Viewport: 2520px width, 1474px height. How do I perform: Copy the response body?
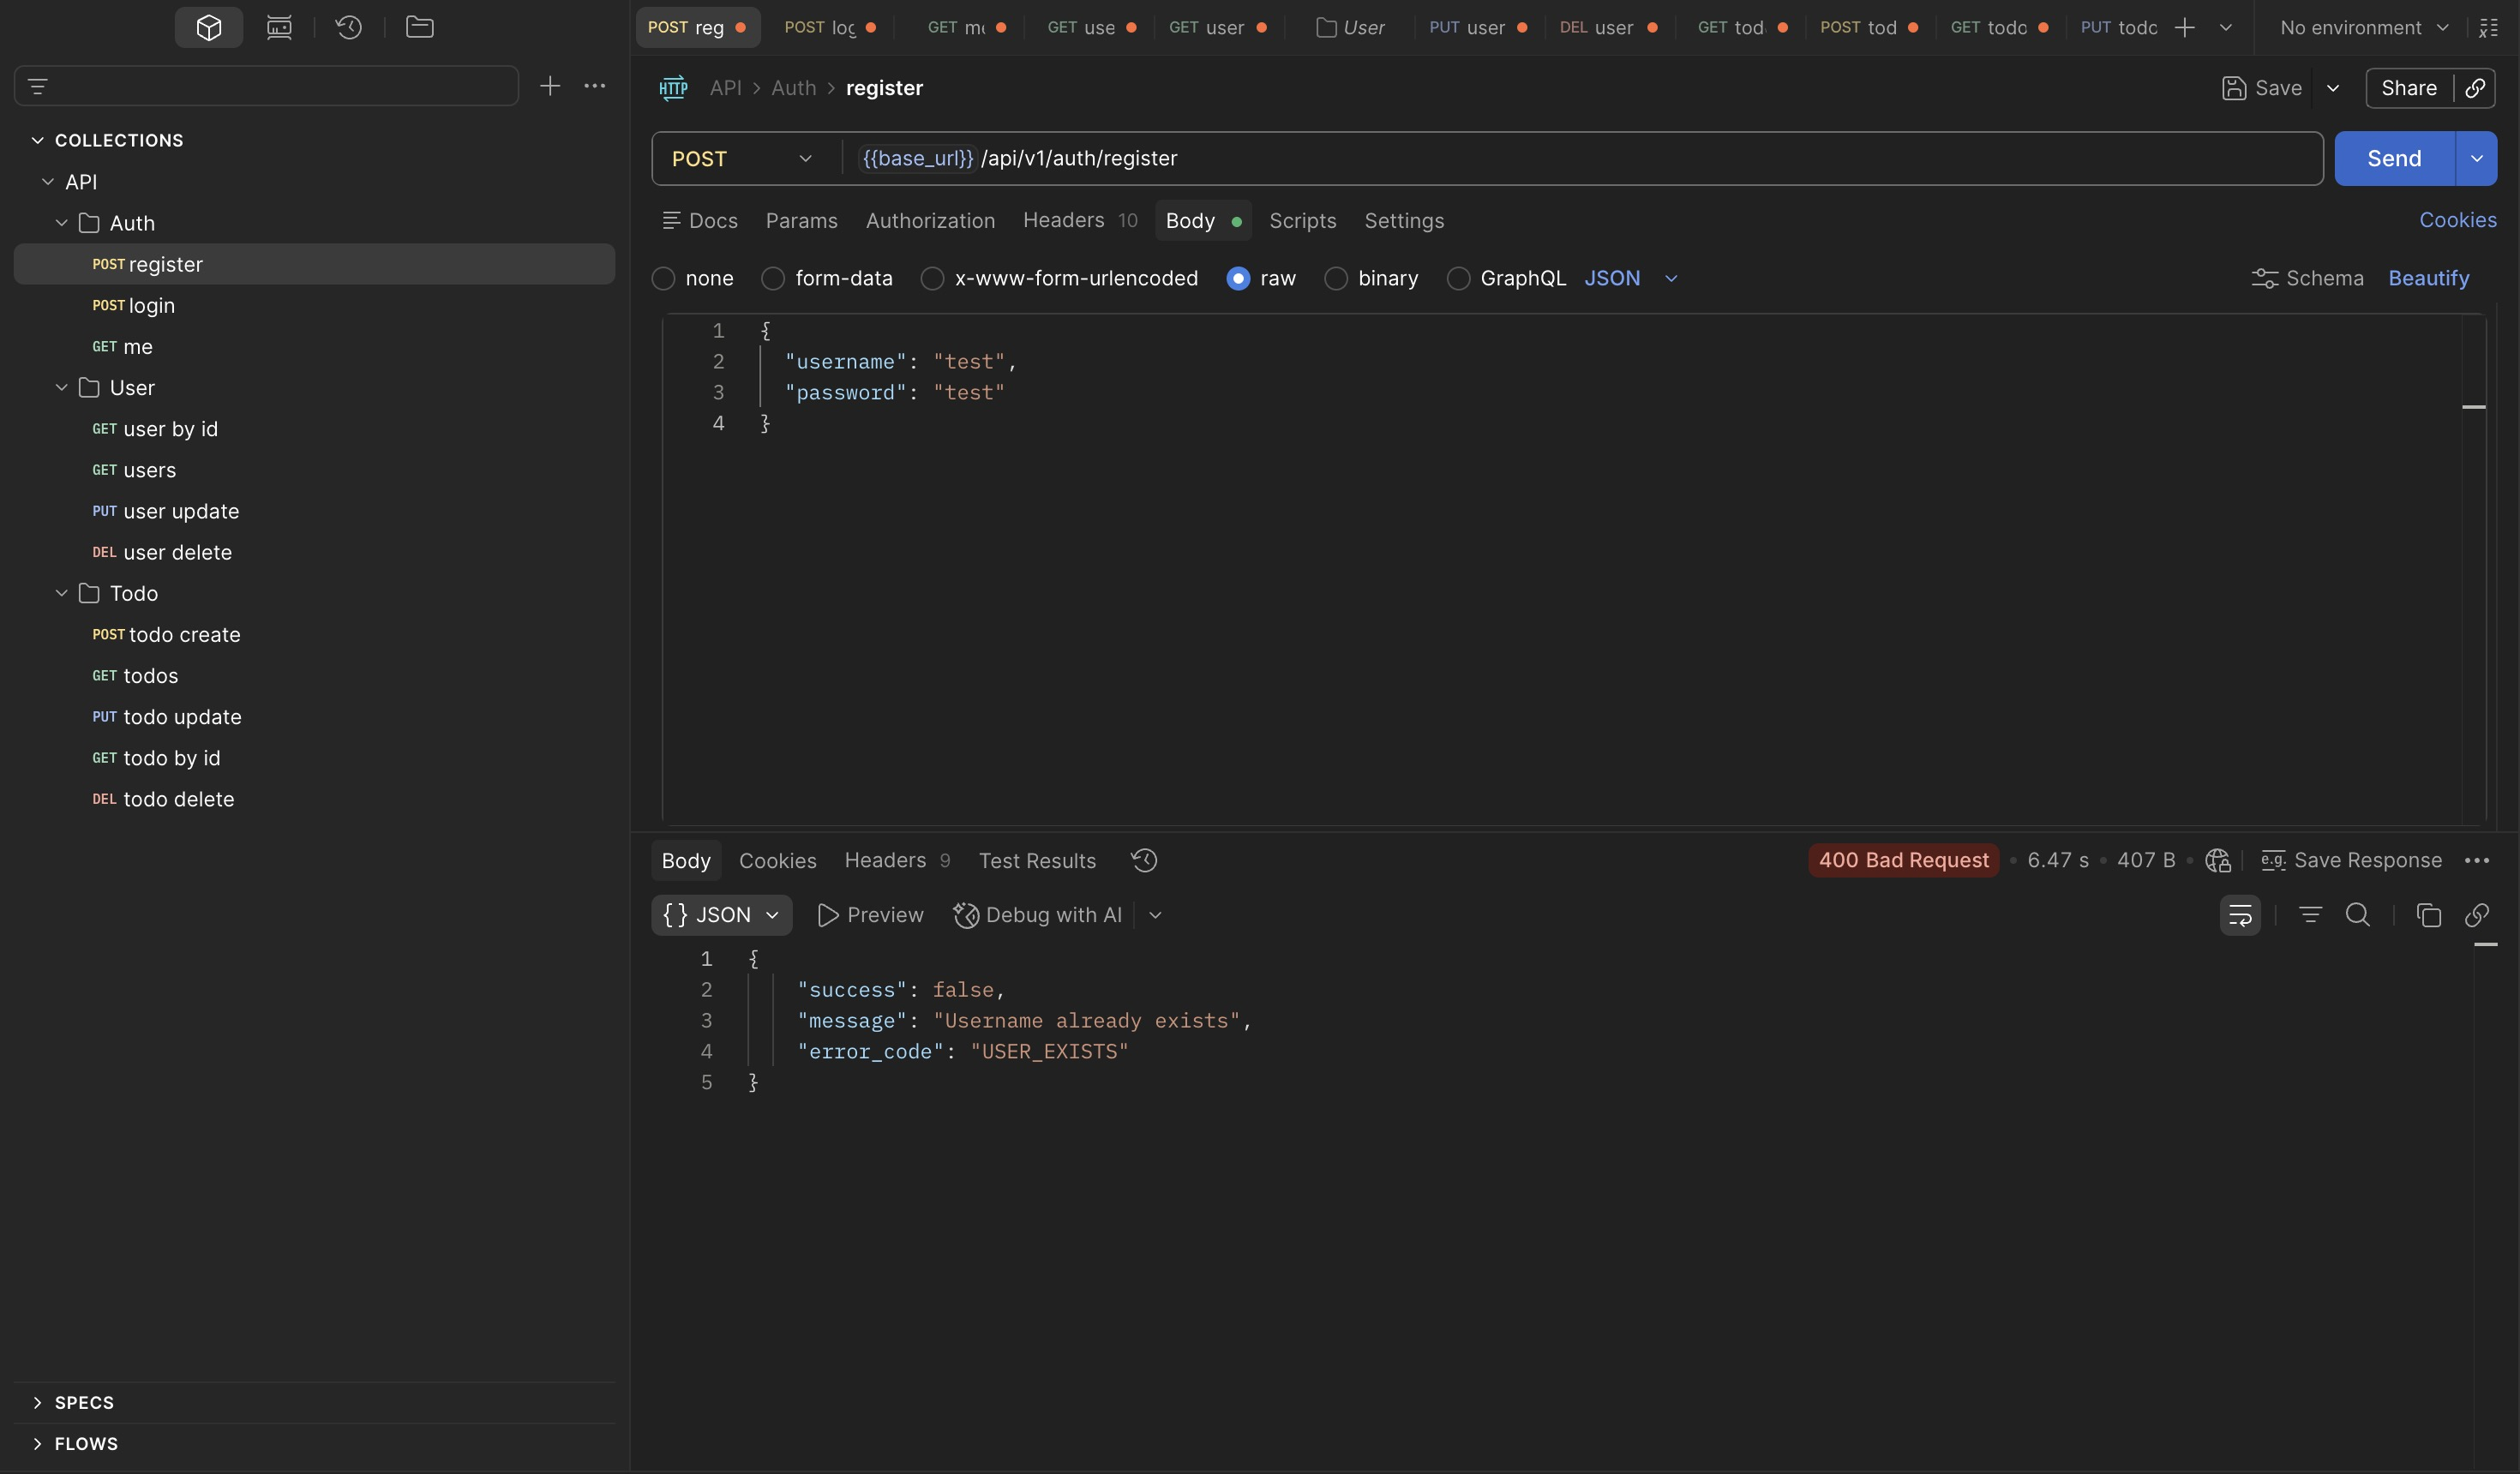coord(2428,915)
